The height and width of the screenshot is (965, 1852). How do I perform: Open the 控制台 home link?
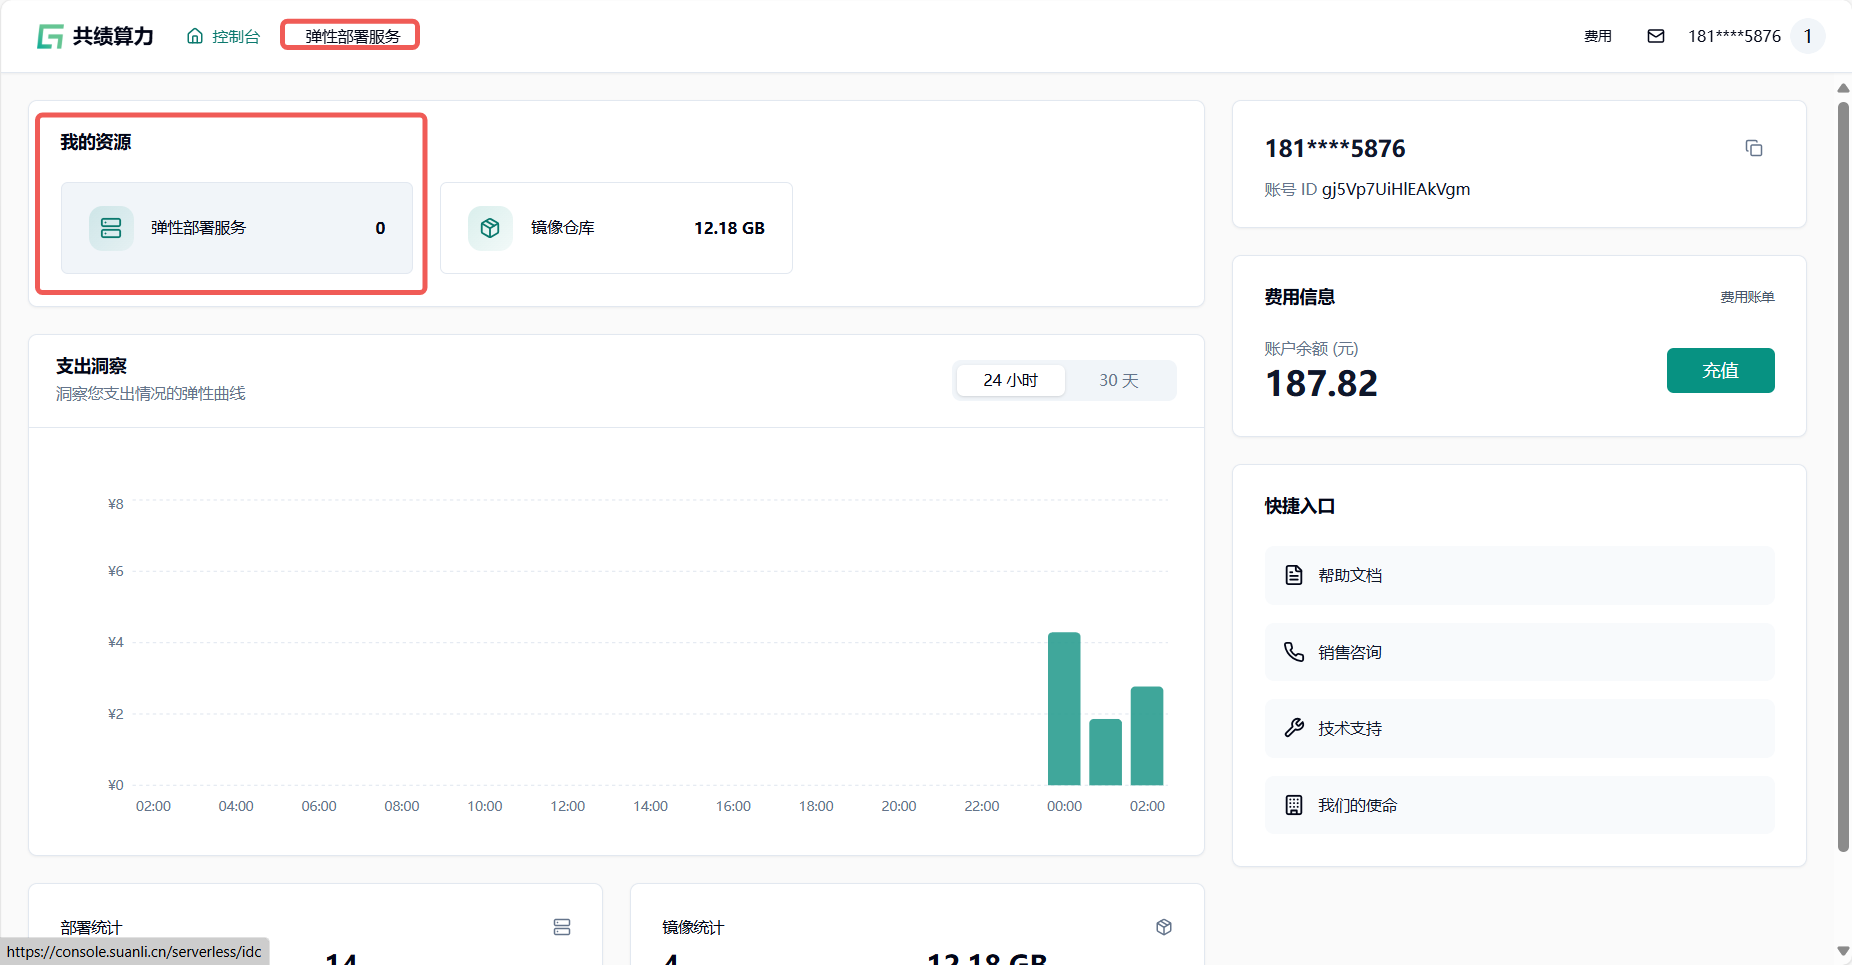pyautogui.click(x=224, y=37)
